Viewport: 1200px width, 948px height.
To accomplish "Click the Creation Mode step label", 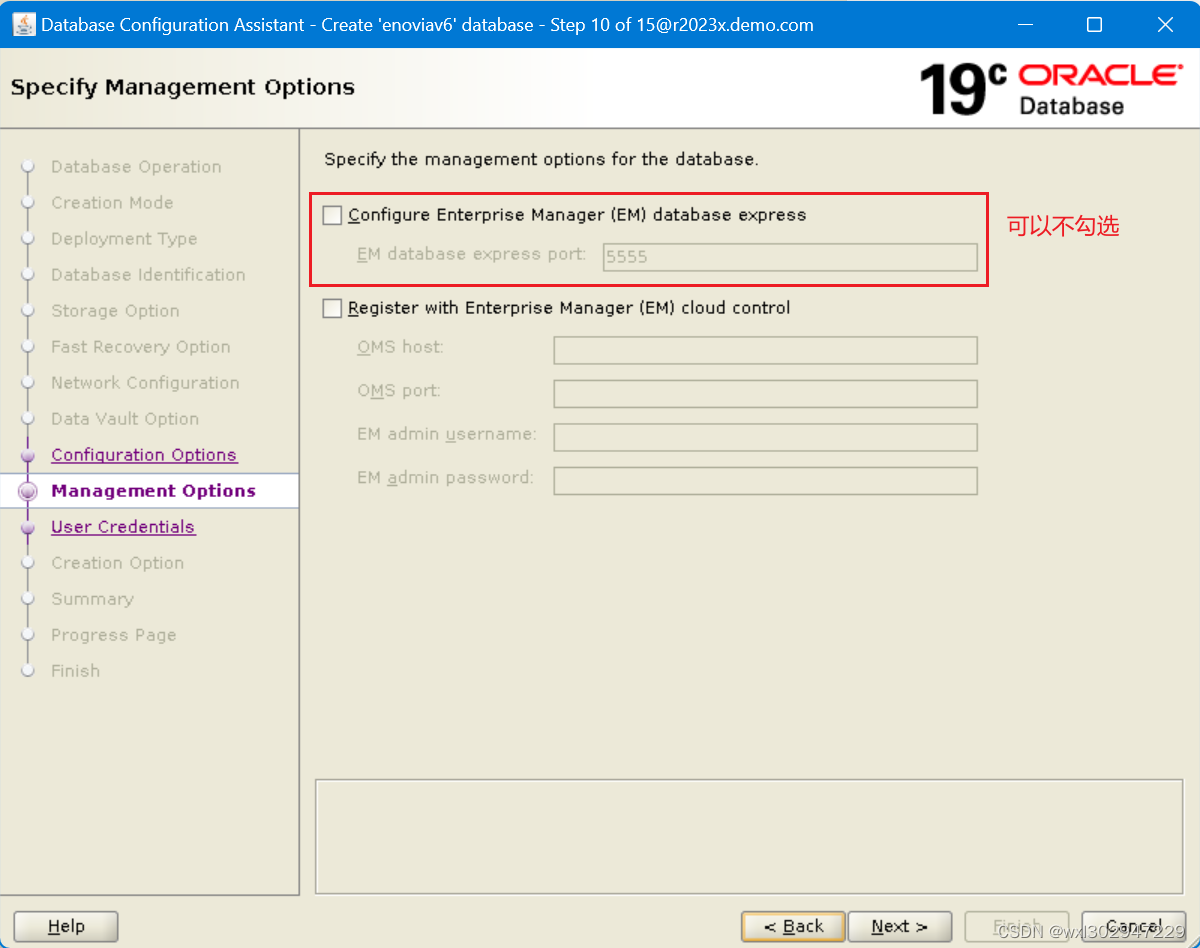I will 112,203.
